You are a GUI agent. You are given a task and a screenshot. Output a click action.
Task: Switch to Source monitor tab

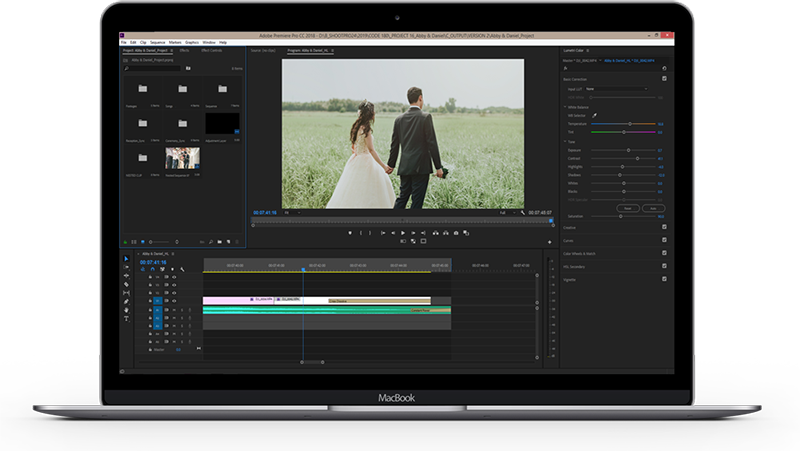click(263, 51)
